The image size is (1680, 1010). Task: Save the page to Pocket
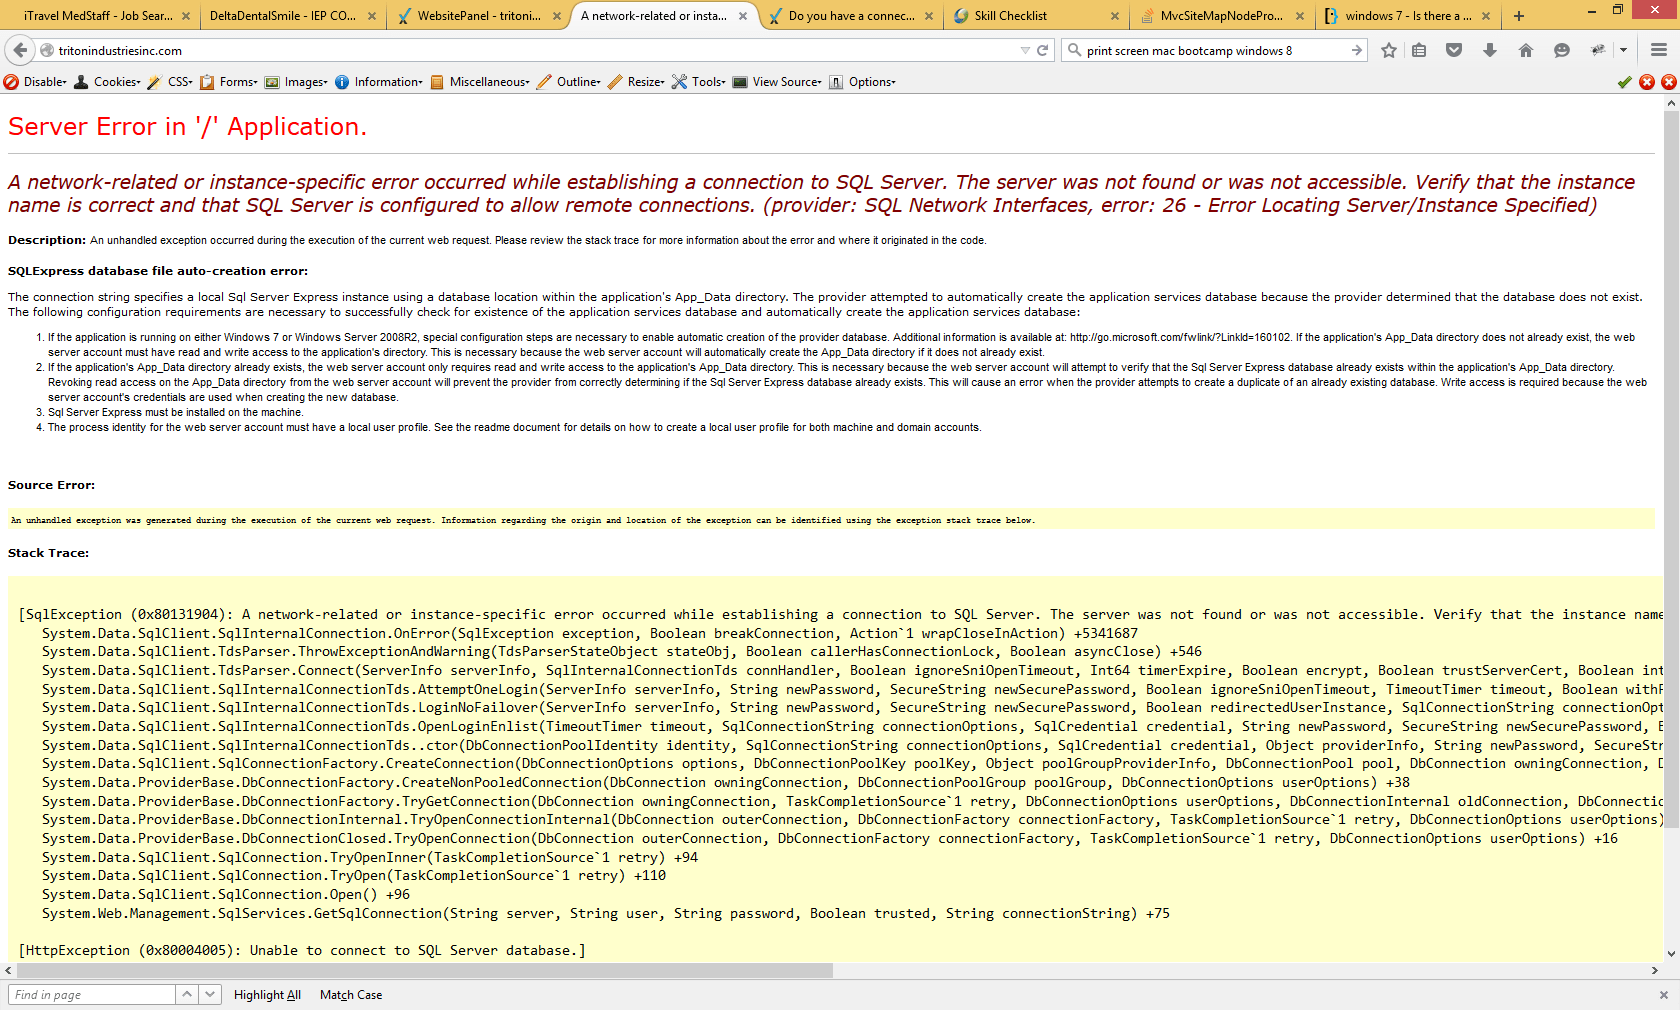tap(1453, 50)
